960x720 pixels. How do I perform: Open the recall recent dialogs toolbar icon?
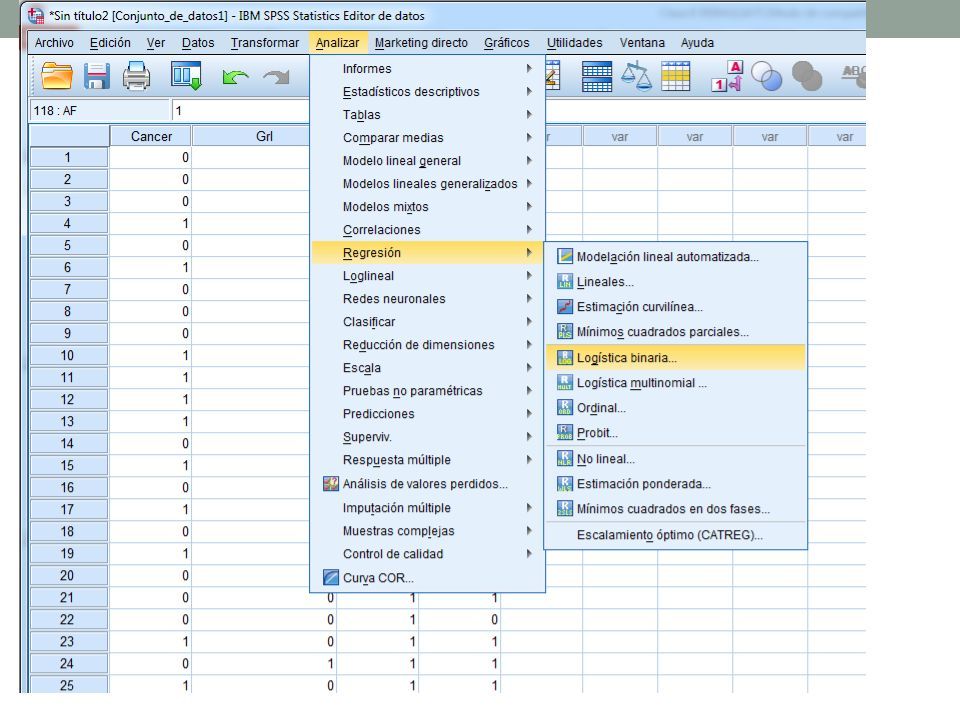pyautogui.click(x=186, y=76)
